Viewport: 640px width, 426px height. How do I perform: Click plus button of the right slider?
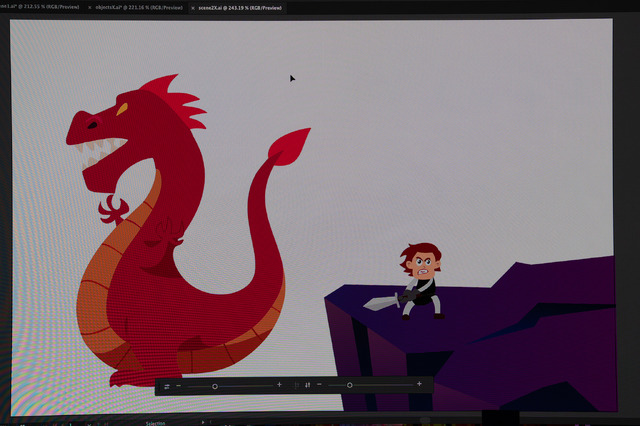[x=419, y=384]
